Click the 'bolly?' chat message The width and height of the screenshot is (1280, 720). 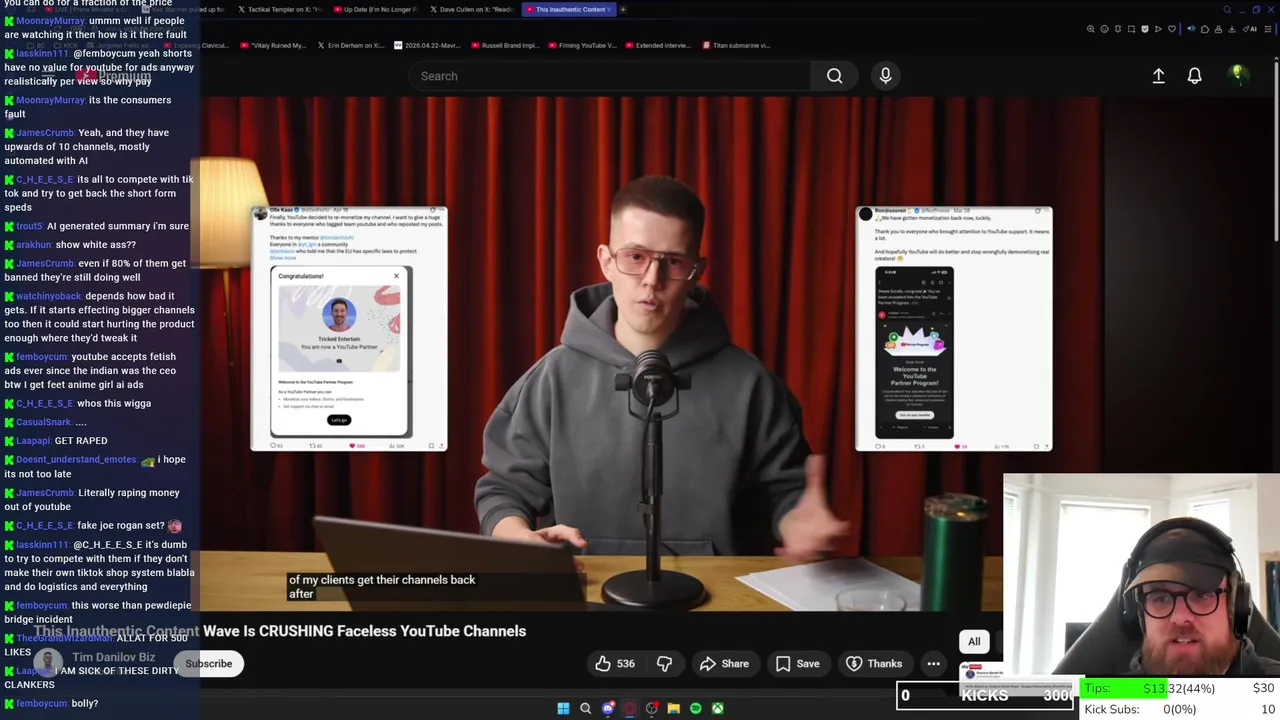click(x=84, y=703)
